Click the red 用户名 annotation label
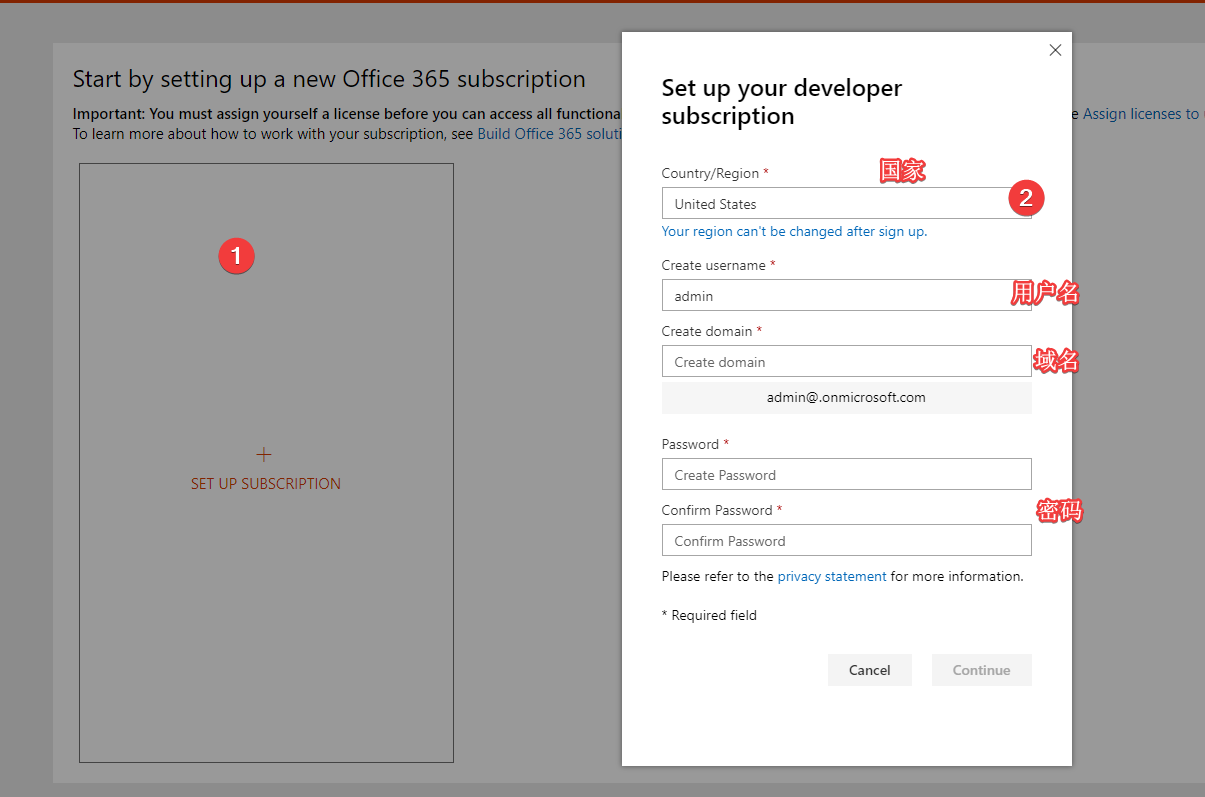The image size is (1205, 797). pos(1045,293)
